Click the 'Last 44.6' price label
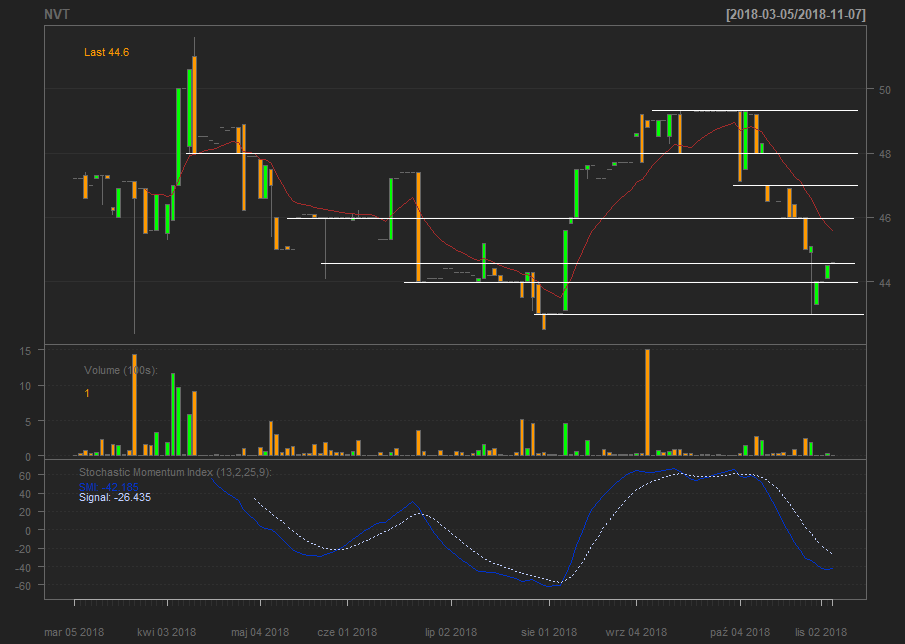Image resolution: width=905 pixels, height=644 pixels. point(106,53)
